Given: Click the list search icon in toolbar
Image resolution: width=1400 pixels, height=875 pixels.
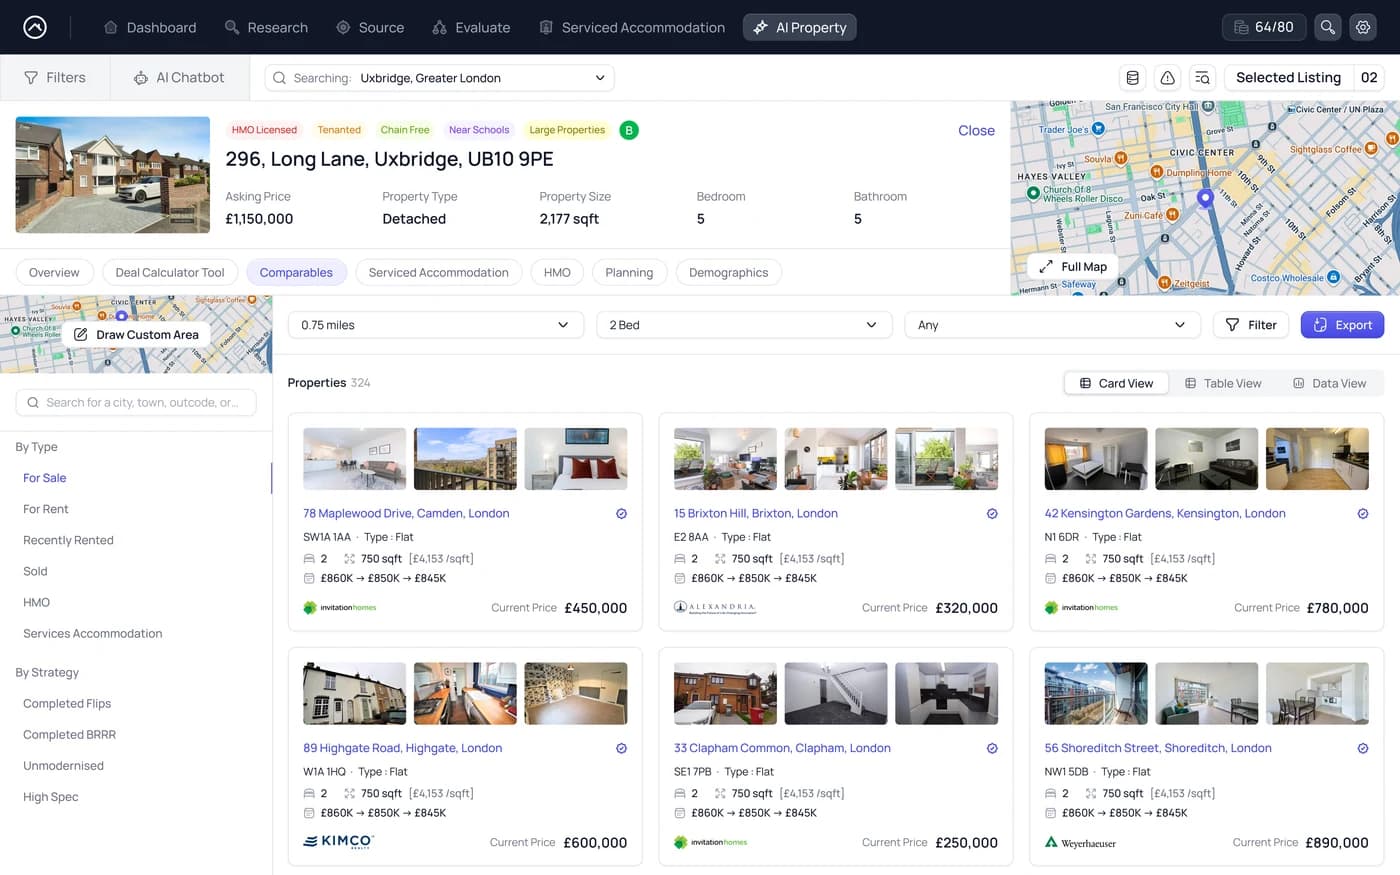Looking at the screenshot, I should 1202,77.
